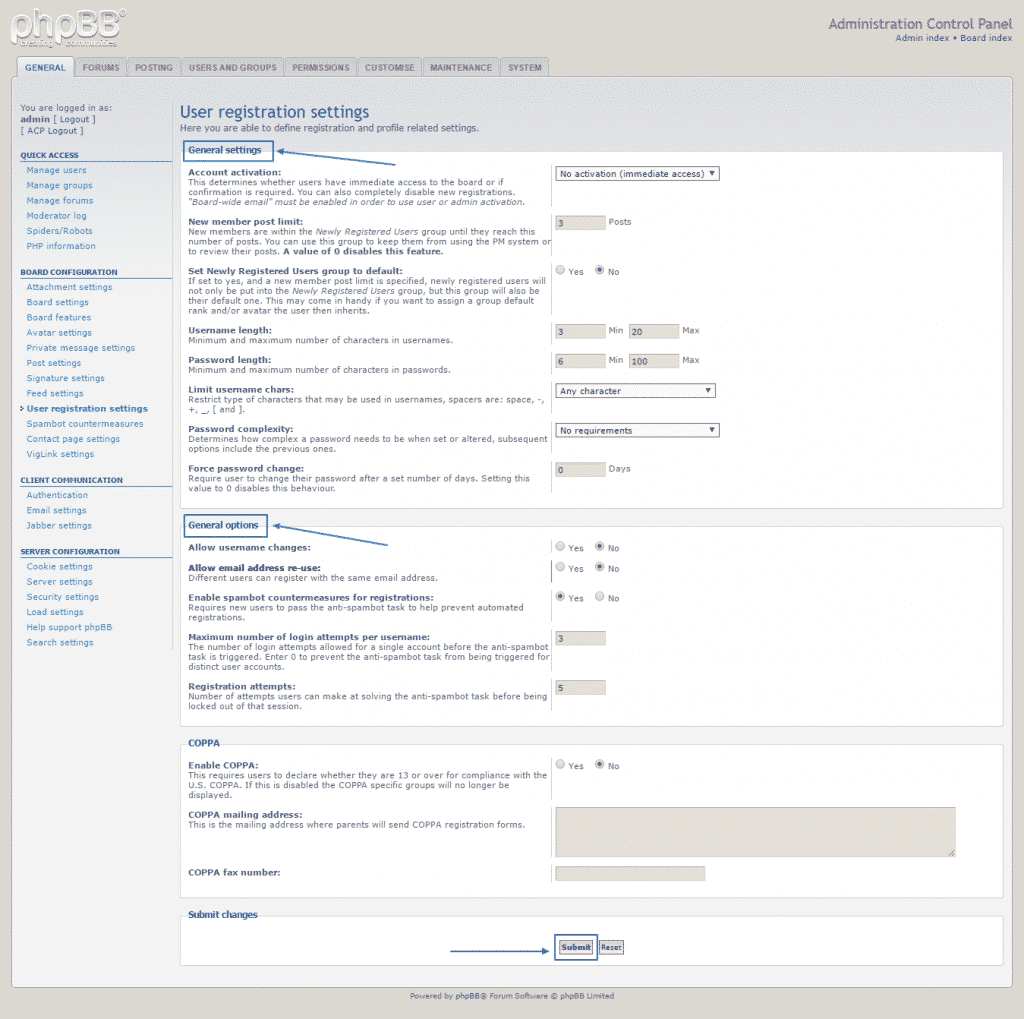The height and width of the screenshot is (1019, 1024).
Task: Go to the Maintenance tab
Action: [461, 68]
